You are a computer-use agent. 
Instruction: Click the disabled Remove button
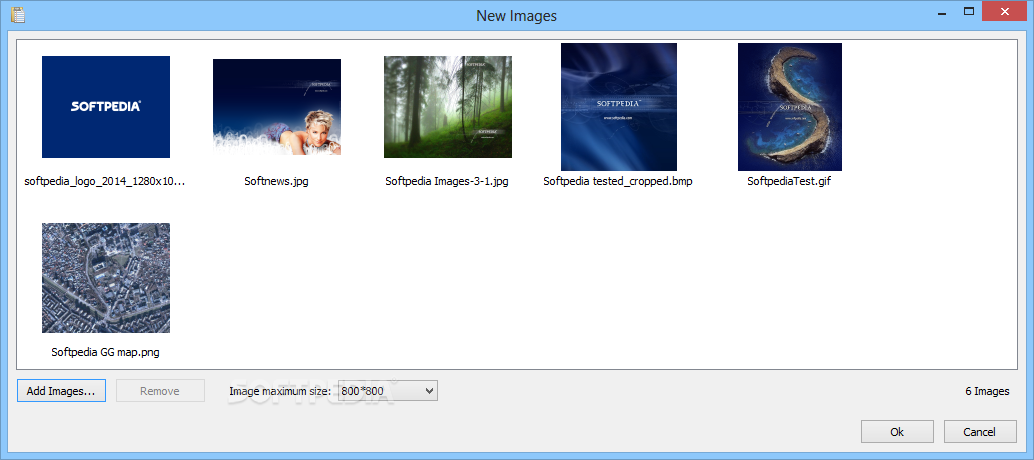160,391
